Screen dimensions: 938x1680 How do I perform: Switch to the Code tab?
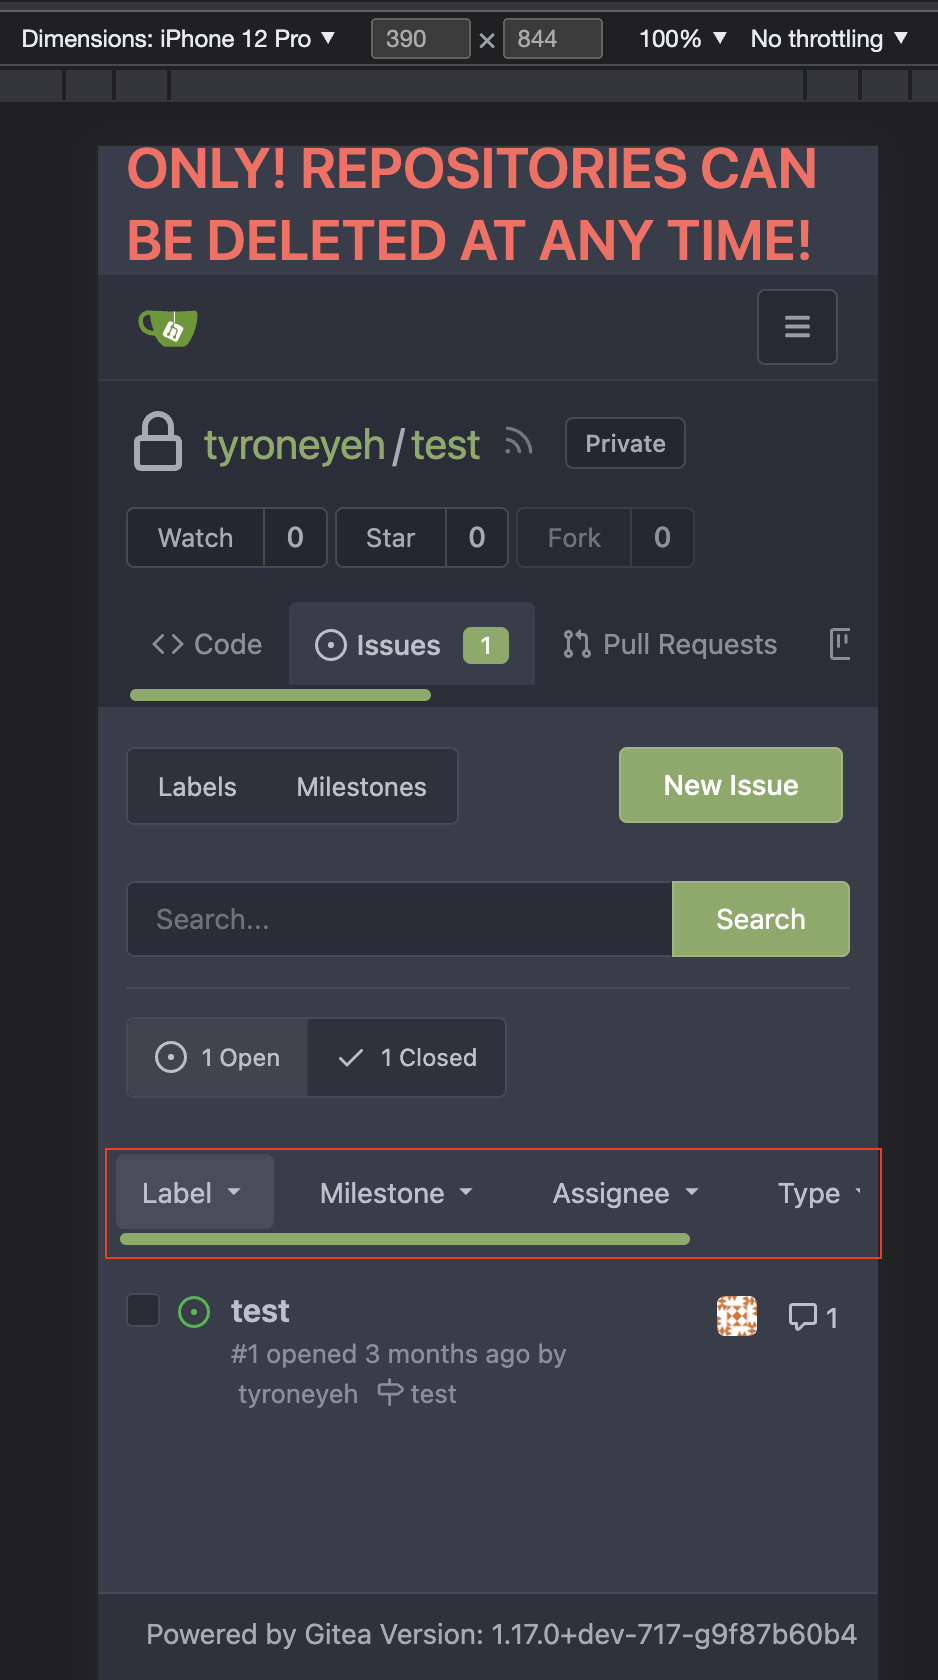pos(208,644)
